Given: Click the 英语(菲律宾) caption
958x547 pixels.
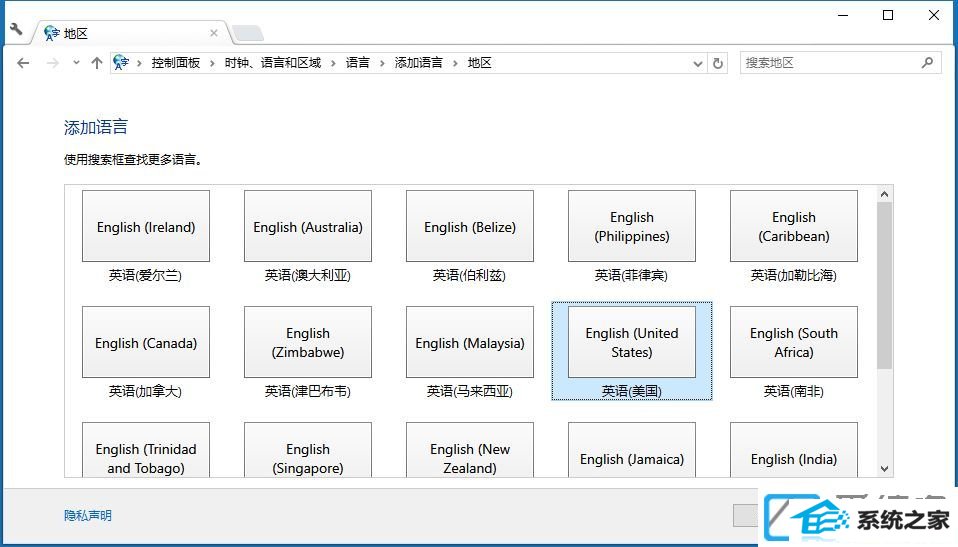Looking at the screenshot, I should pyautogui.click(x=631, y=276).
